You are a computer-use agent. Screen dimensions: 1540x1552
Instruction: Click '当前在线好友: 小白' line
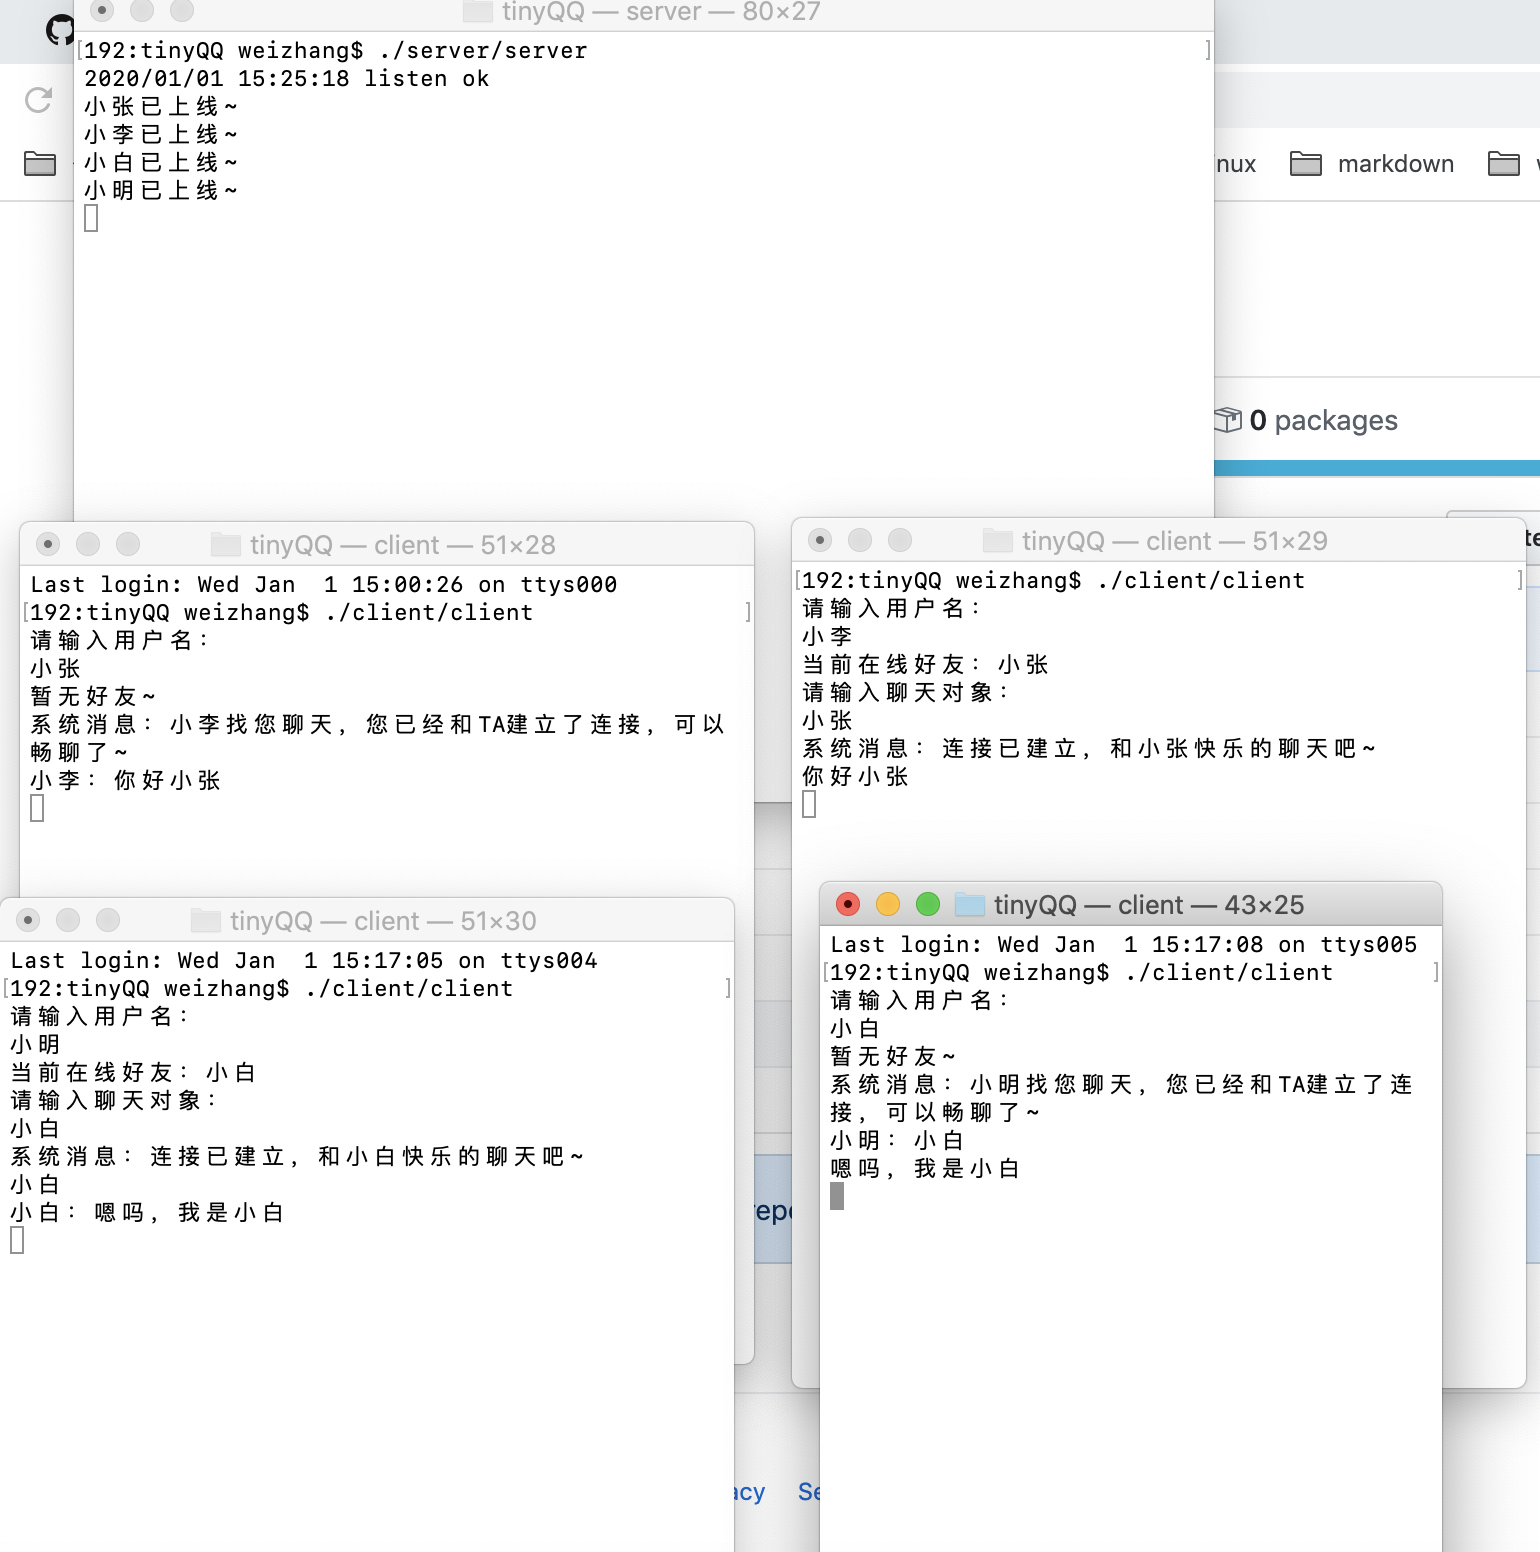pyautogui.click(x=133, y=1073)
